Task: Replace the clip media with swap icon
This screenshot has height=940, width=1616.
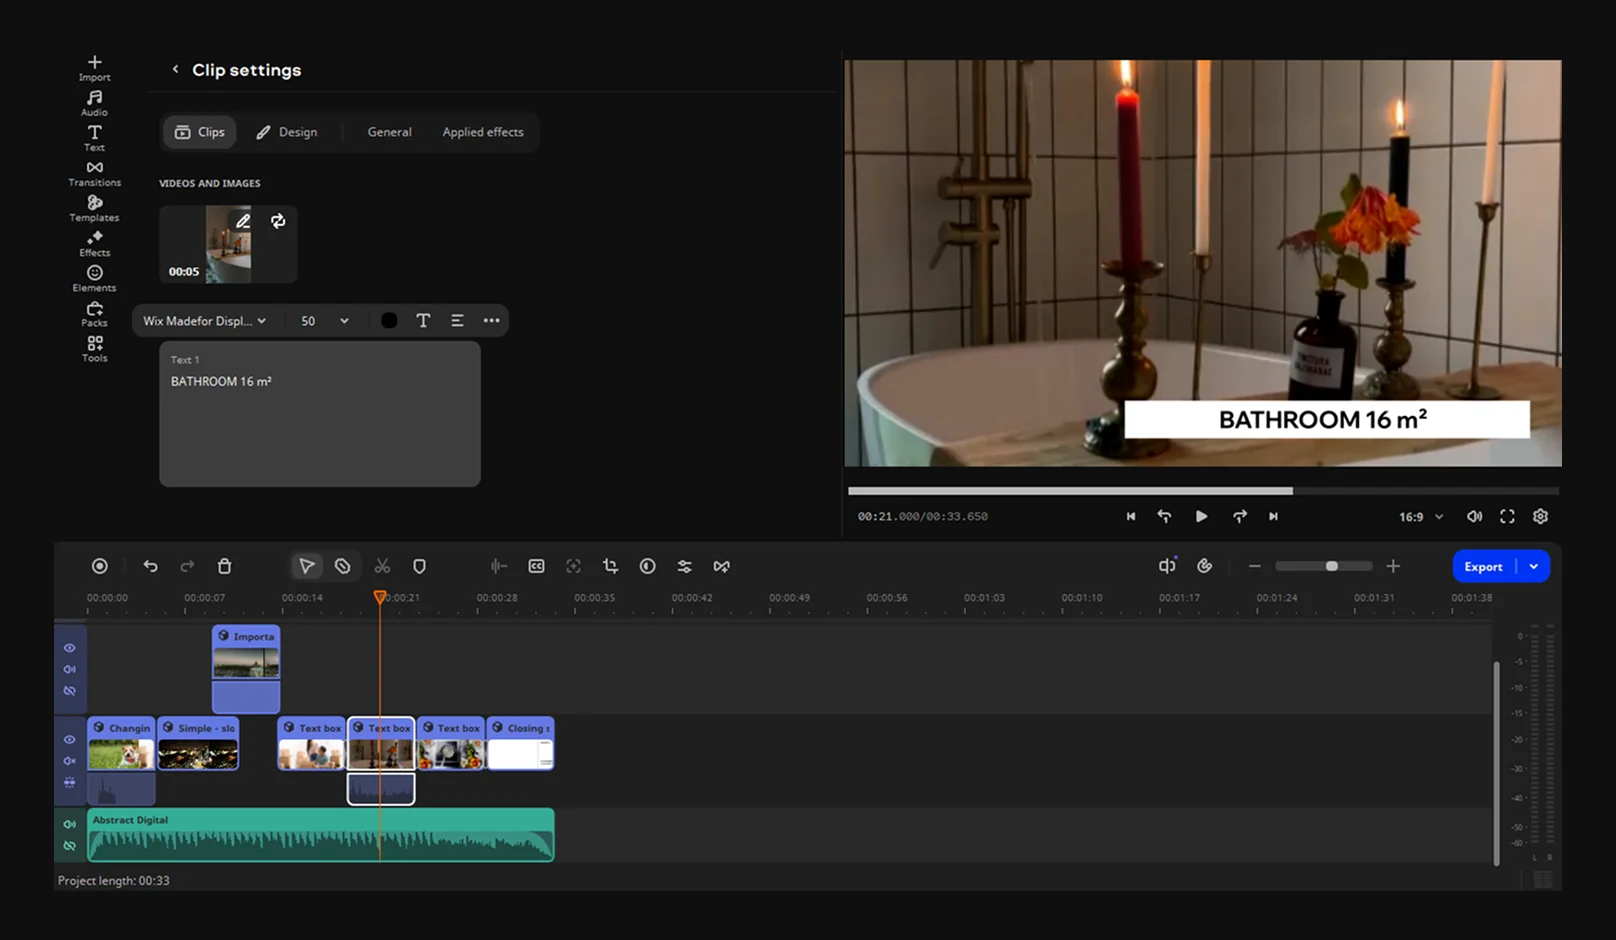Action: 278,221
